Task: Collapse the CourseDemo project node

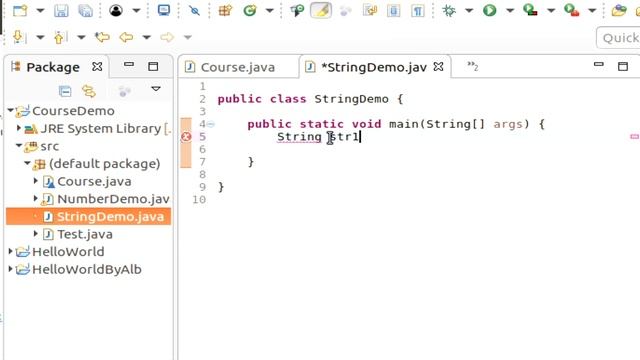Action: [11, 110]
